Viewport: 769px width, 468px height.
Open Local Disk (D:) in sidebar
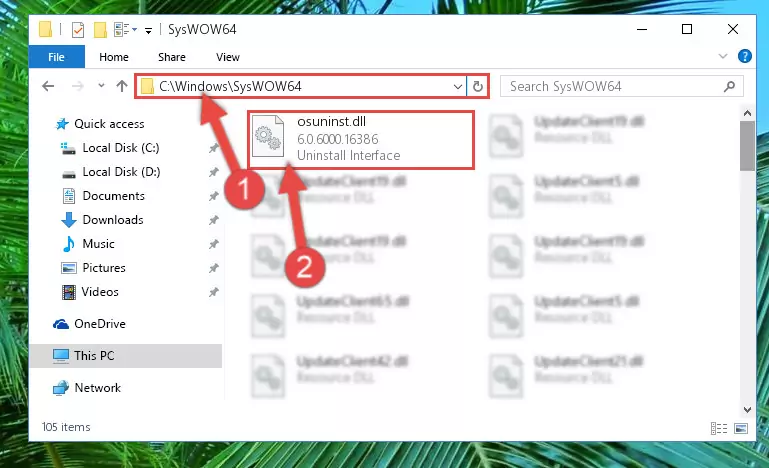click(x=121, y=172)
